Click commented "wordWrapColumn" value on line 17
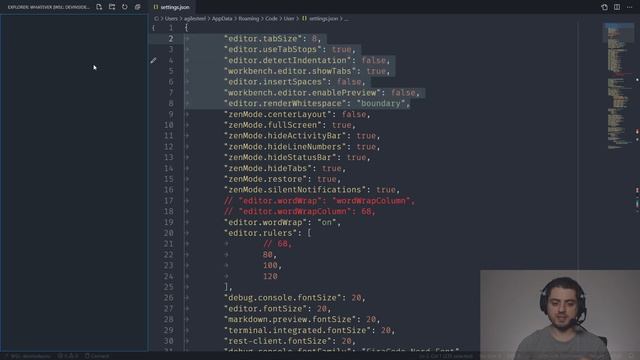 (371, 201)
